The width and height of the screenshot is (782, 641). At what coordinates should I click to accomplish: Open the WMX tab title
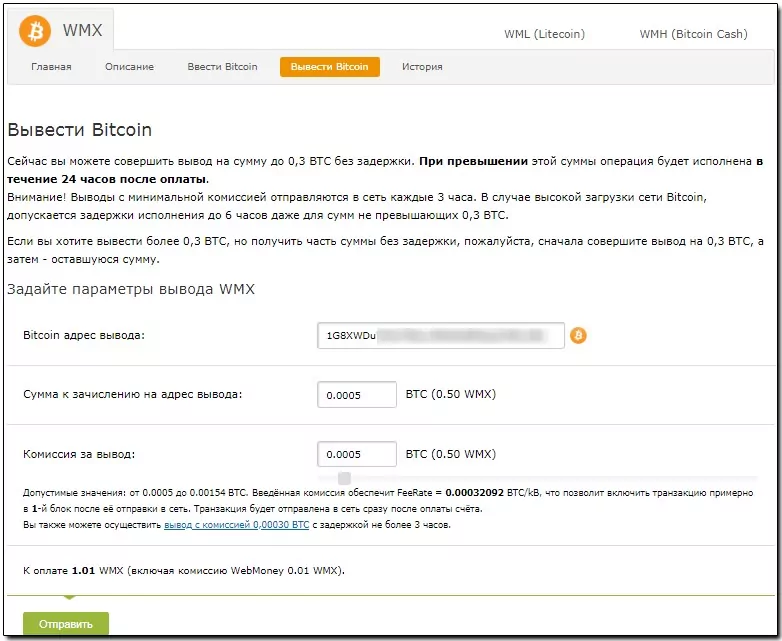point(82,30)
